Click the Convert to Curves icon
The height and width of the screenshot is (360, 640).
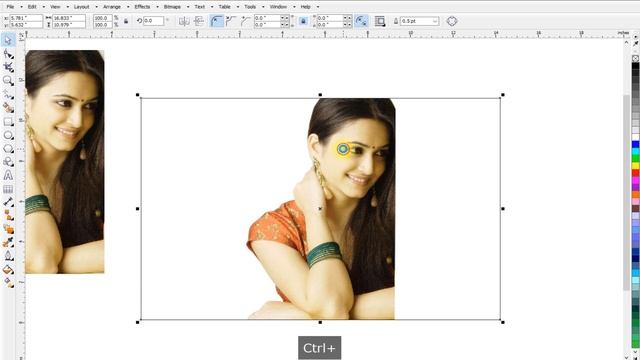451,21
